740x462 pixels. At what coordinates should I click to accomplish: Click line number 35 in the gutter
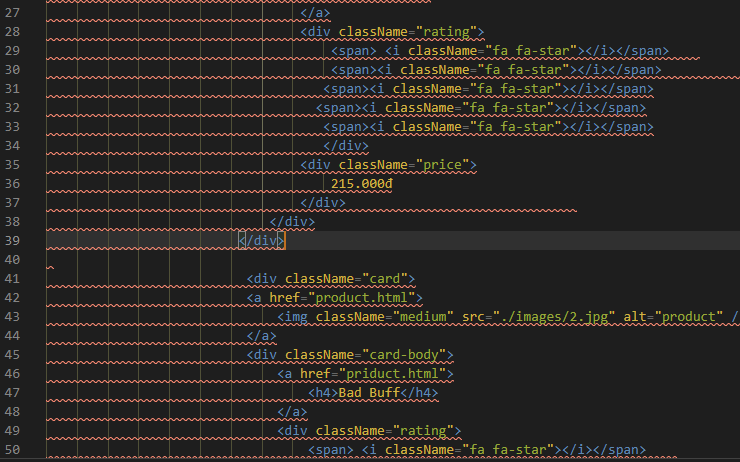[12, 165]
